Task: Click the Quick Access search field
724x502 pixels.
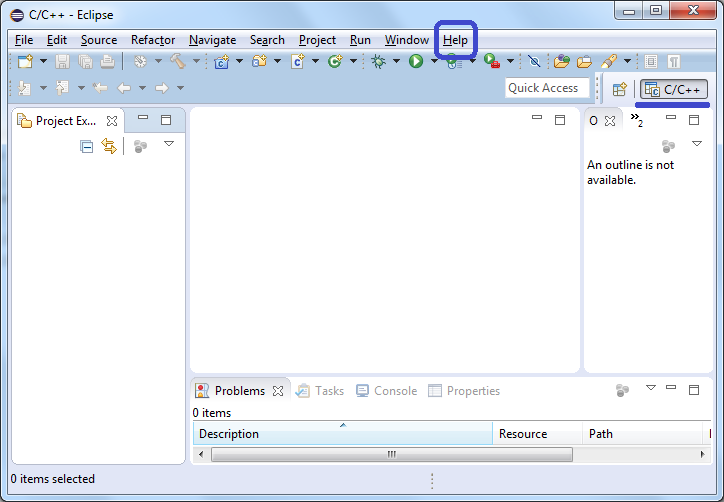Action: (547, 88)
